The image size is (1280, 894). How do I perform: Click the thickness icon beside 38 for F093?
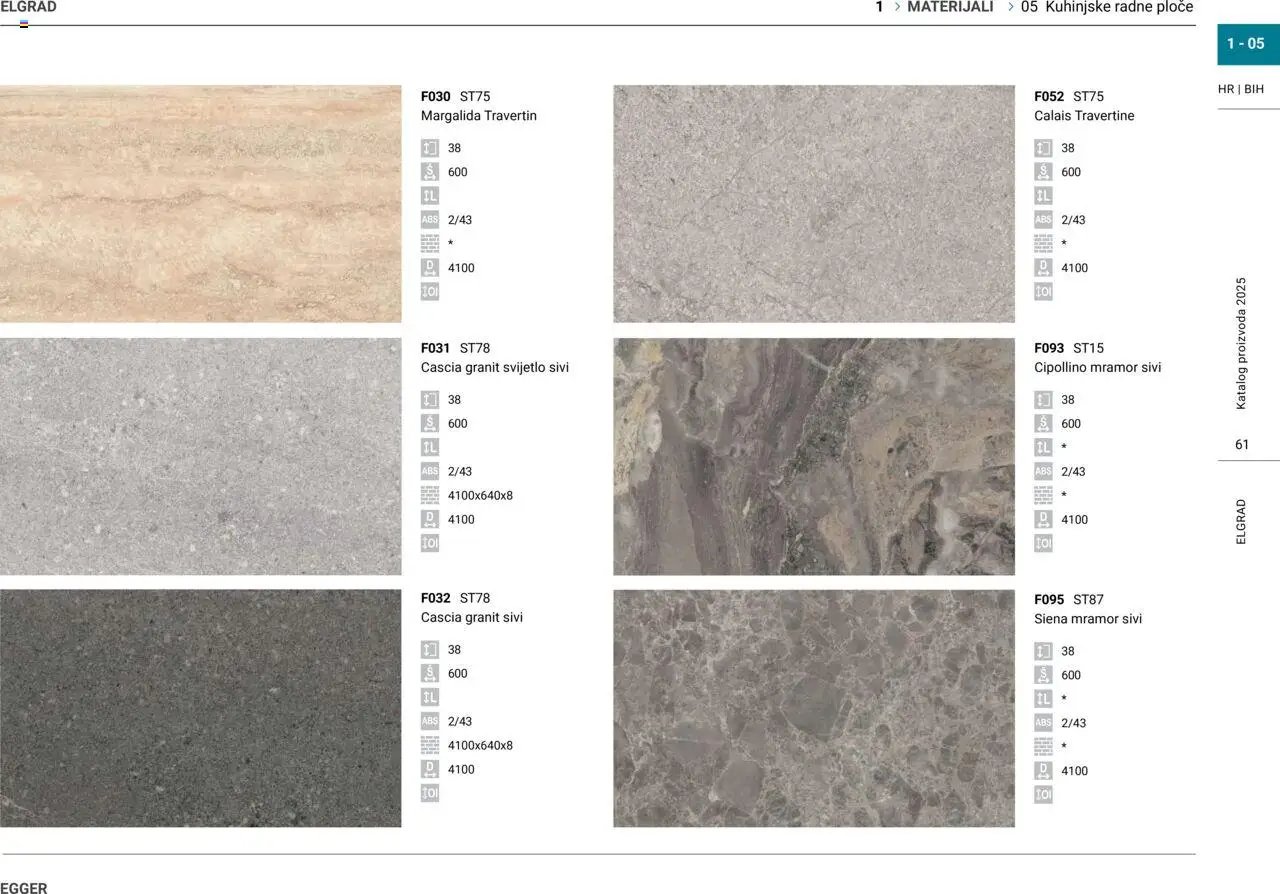click(1043, 400)
